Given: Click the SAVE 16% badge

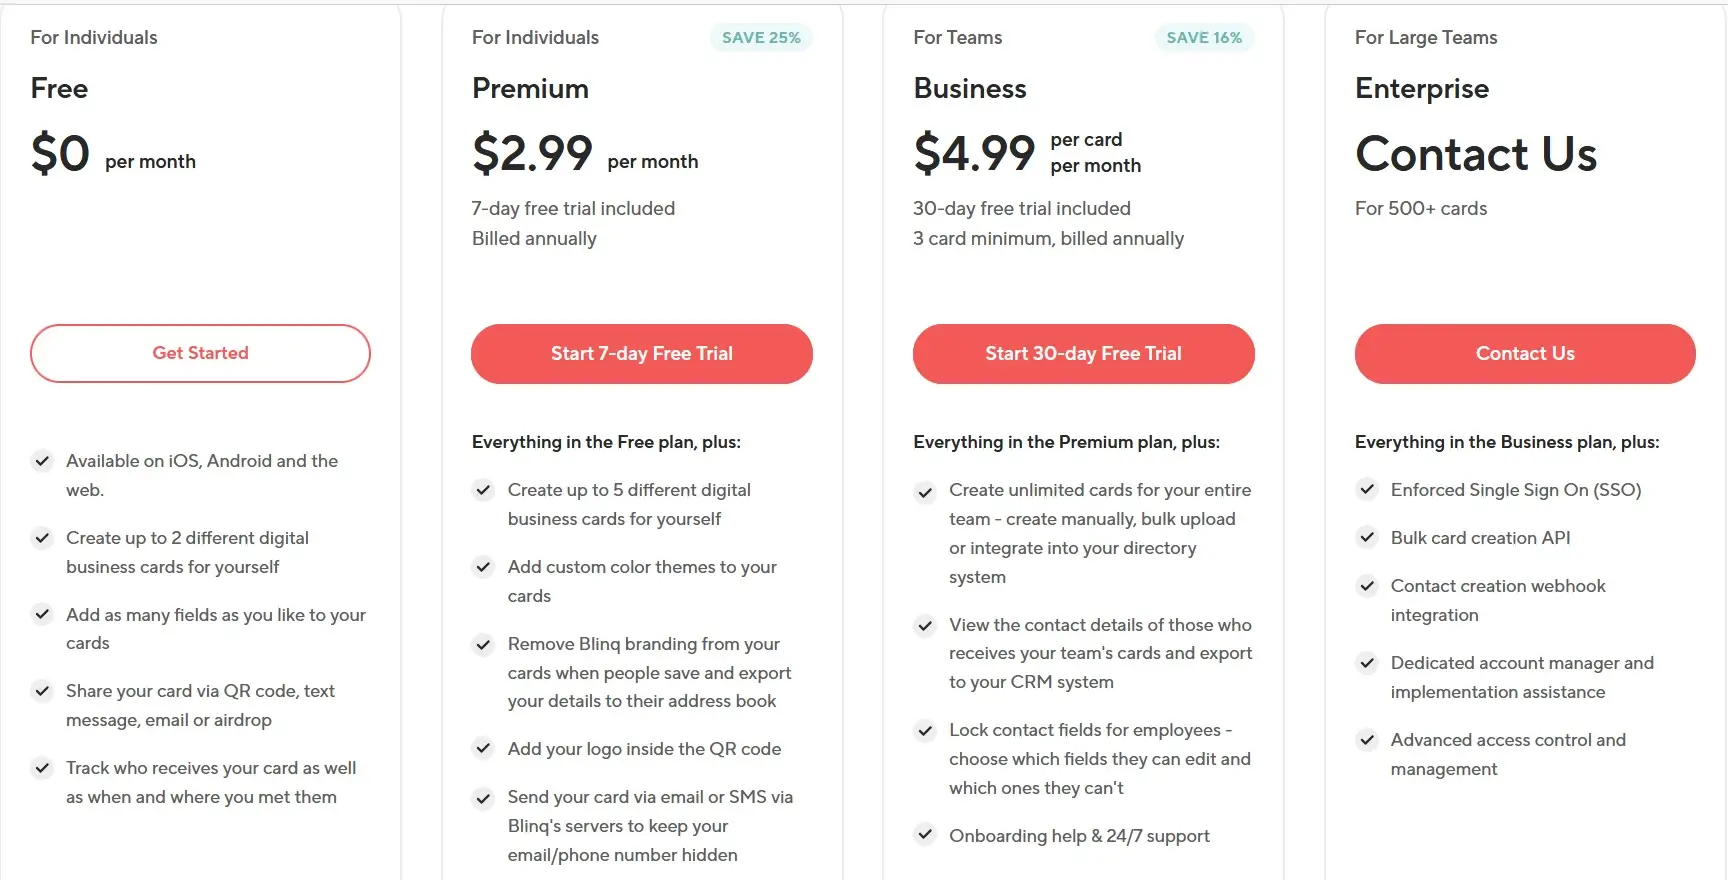Looking at the screenshot, I should [1204, 38].
